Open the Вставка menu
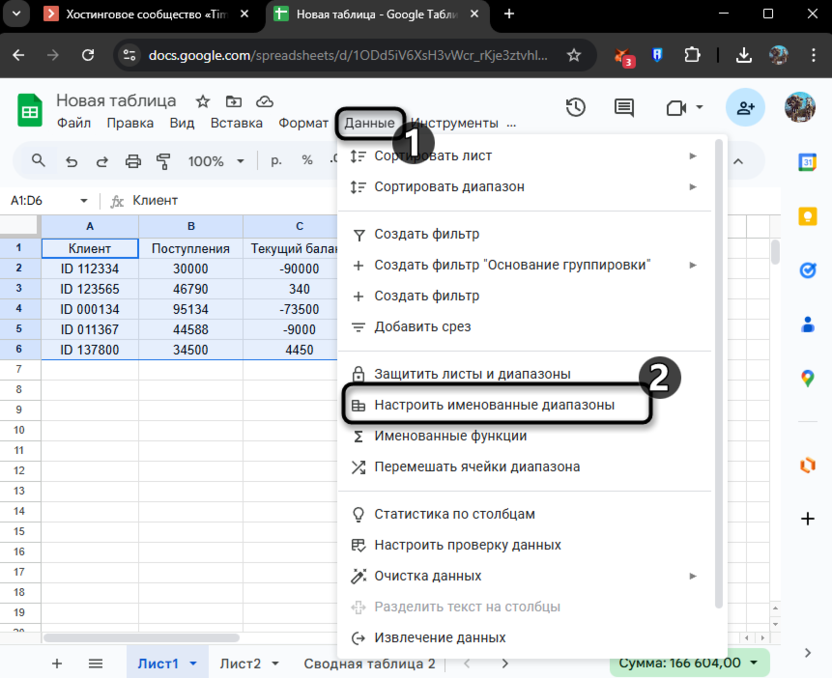This screenshot has width=832, height=678. 237,123
